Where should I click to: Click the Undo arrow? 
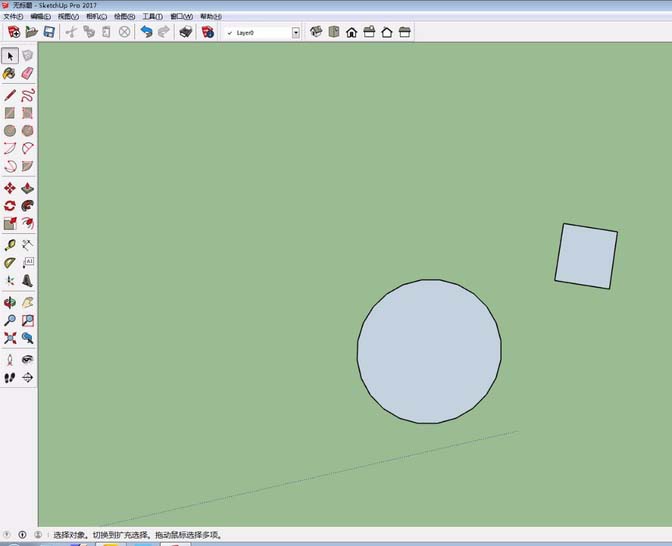tap(147, 32)
